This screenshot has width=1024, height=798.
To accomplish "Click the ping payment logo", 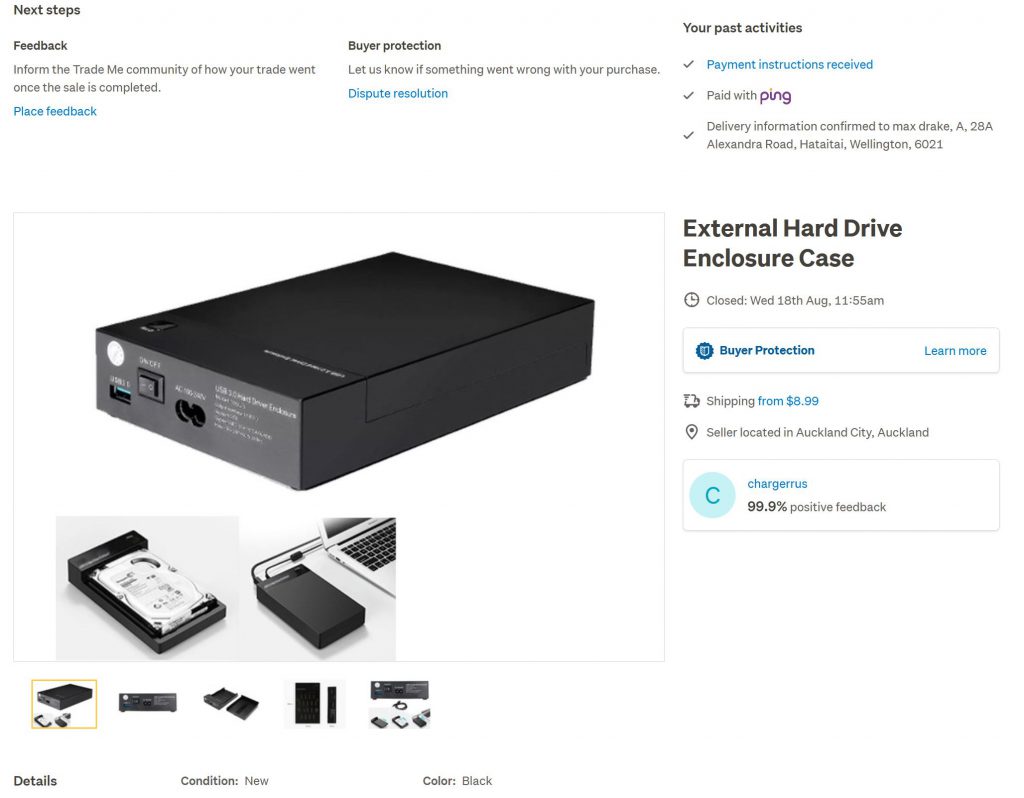I will click(x=775, y=96).
